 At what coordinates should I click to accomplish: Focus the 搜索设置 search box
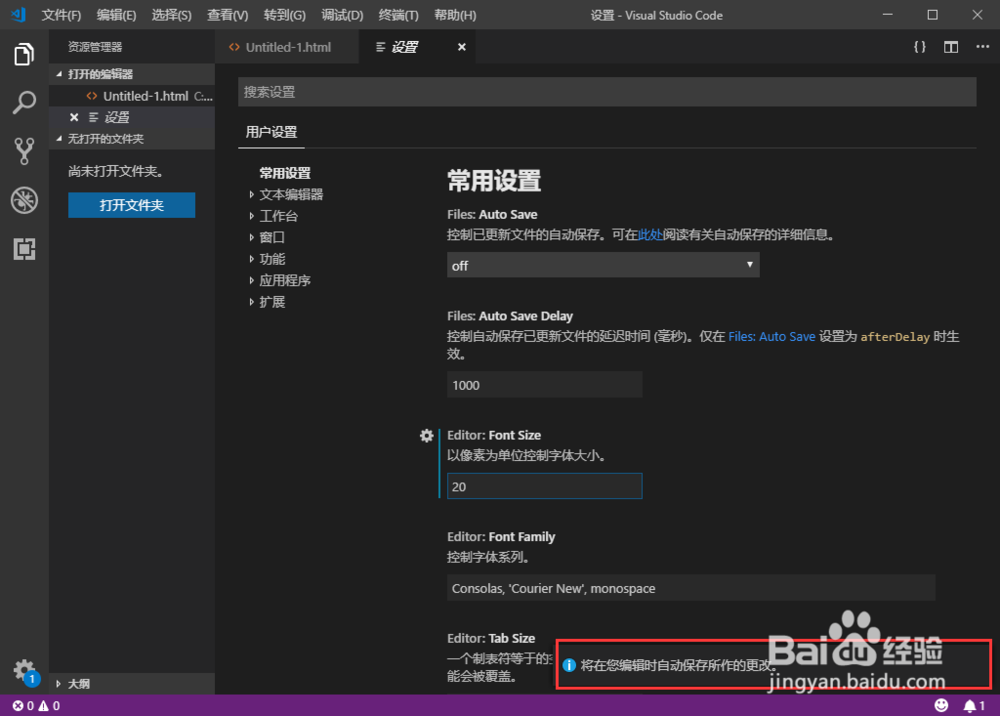click(607, 92)
